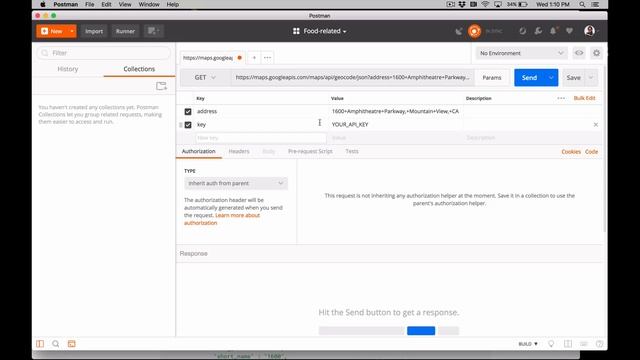Uncheck the address parameter checkbox
Image resolution: width=640 pixels, height=360 pixels.
[188, 111]
